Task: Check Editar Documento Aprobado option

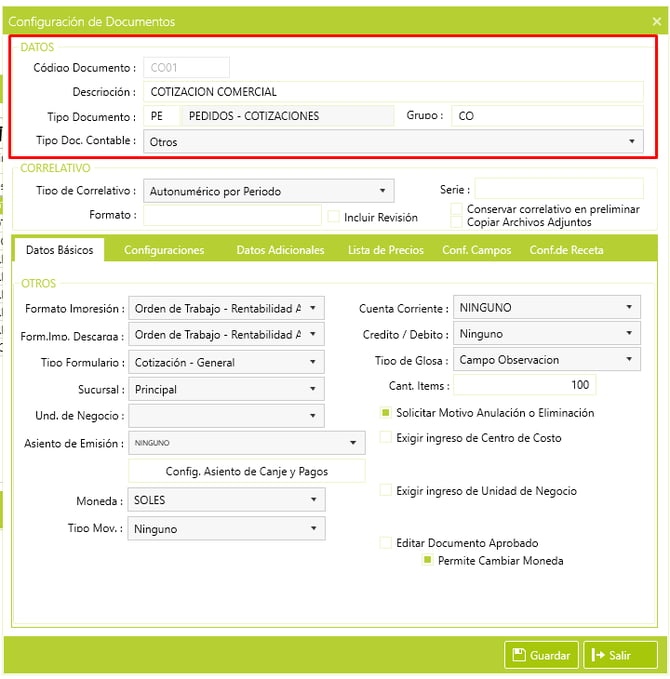Action: coord(386,542)
